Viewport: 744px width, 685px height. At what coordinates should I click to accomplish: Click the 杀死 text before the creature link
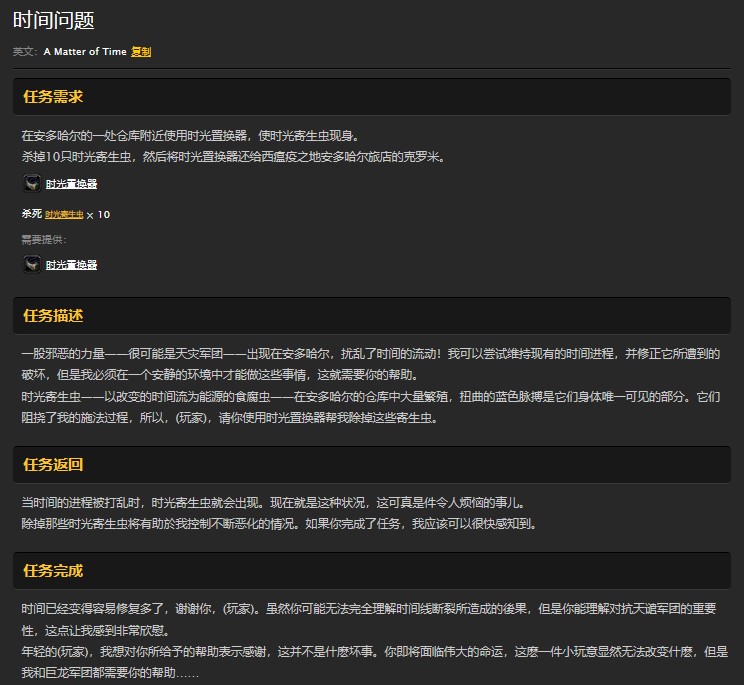32,214
